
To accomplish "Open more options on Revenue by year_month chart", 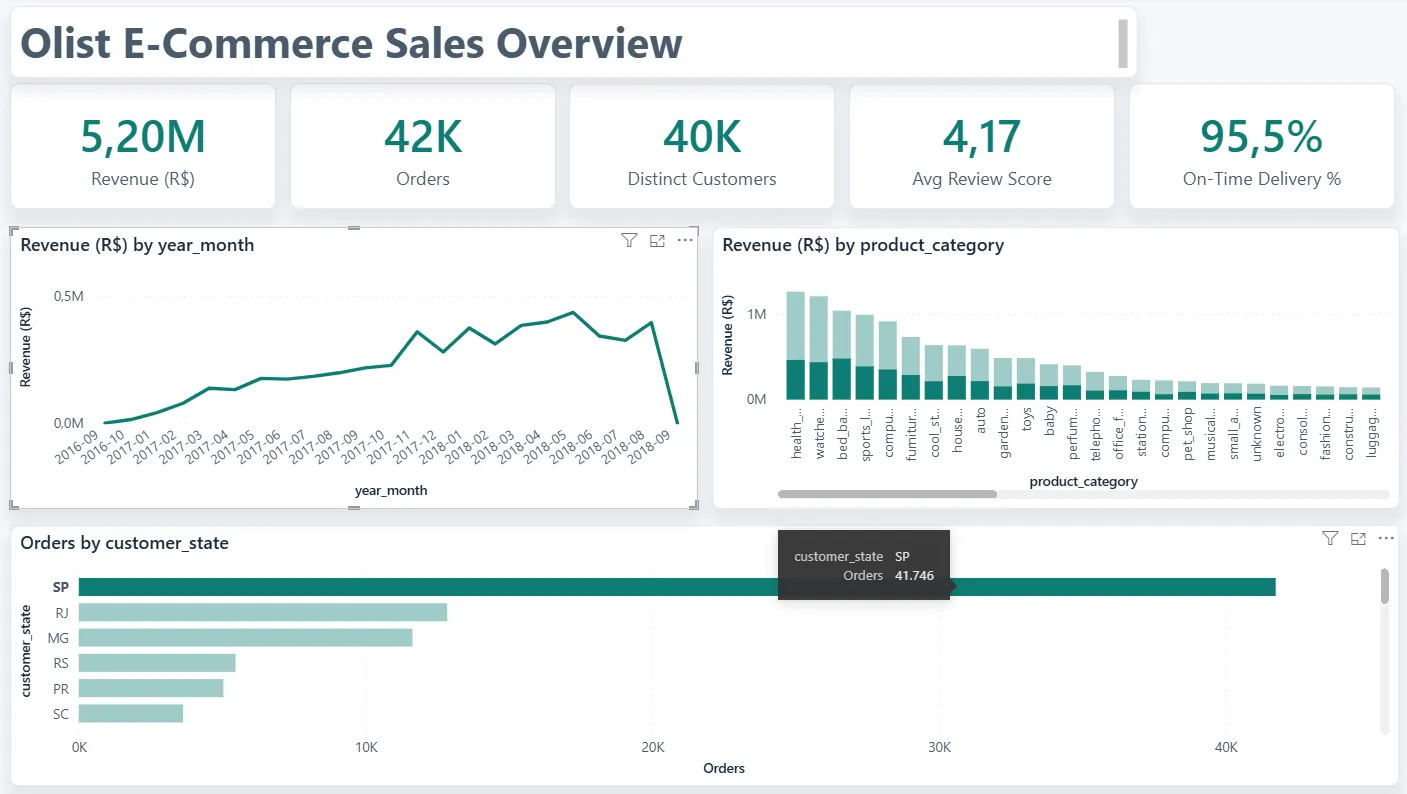I will tap(685, 240).
